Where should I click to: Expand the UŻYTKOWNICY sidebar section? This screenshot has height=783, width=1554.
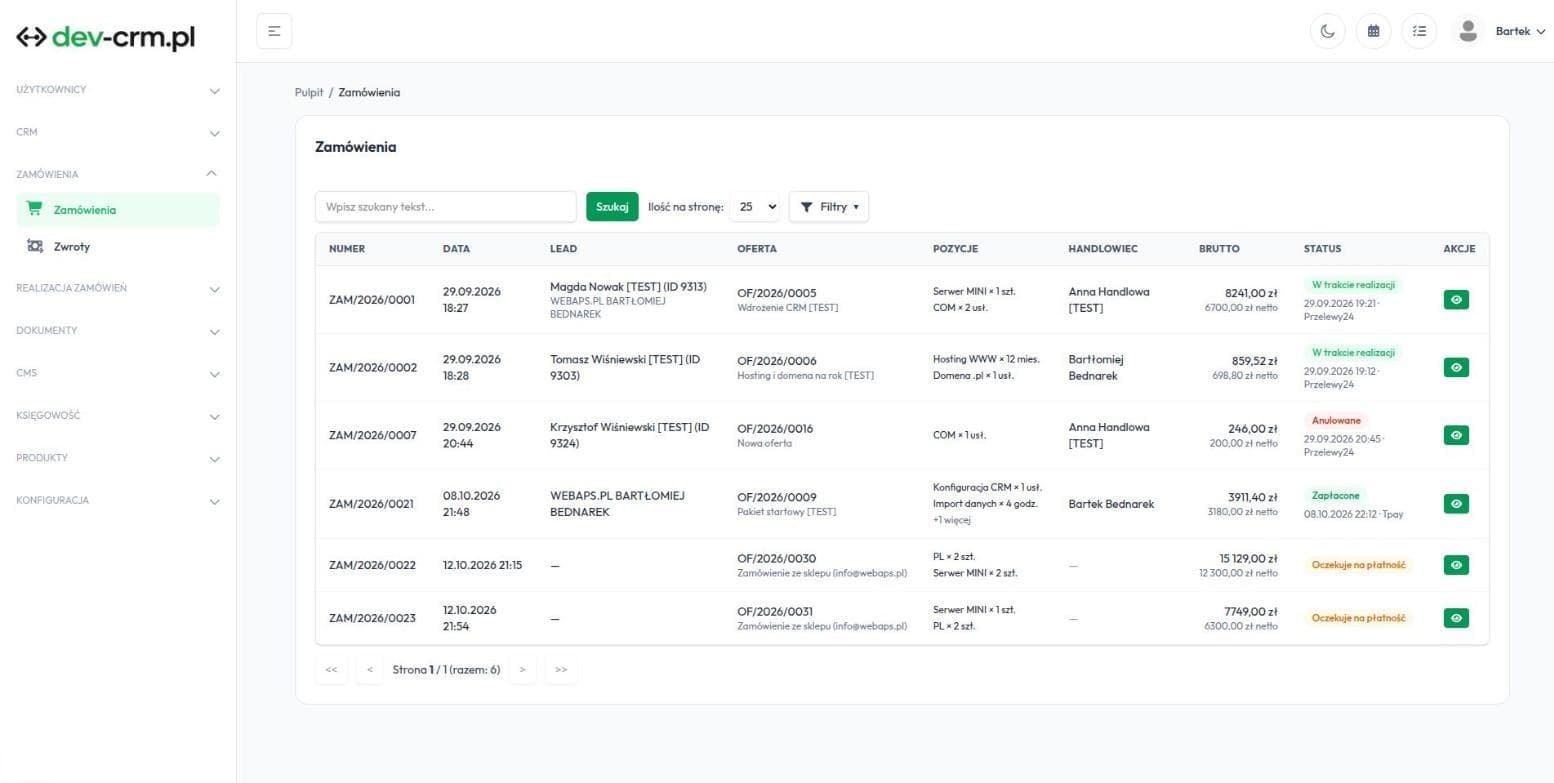pyautogui.click(x=118, y=90)
